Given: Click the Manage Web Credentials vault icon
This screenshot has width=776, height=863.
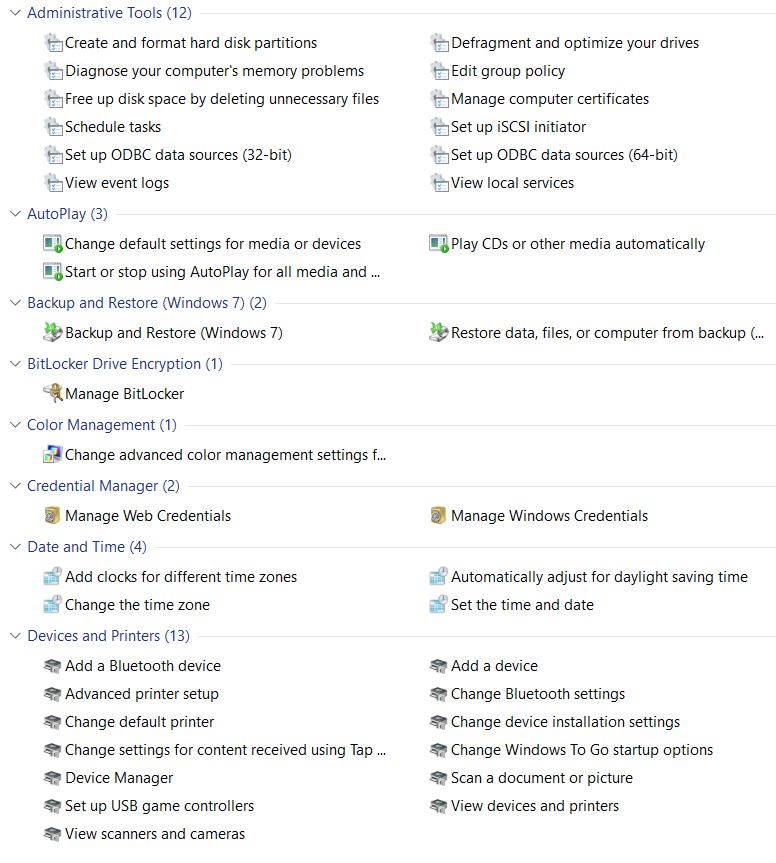Looking at the screenshot, I should [x=53, y=515].
